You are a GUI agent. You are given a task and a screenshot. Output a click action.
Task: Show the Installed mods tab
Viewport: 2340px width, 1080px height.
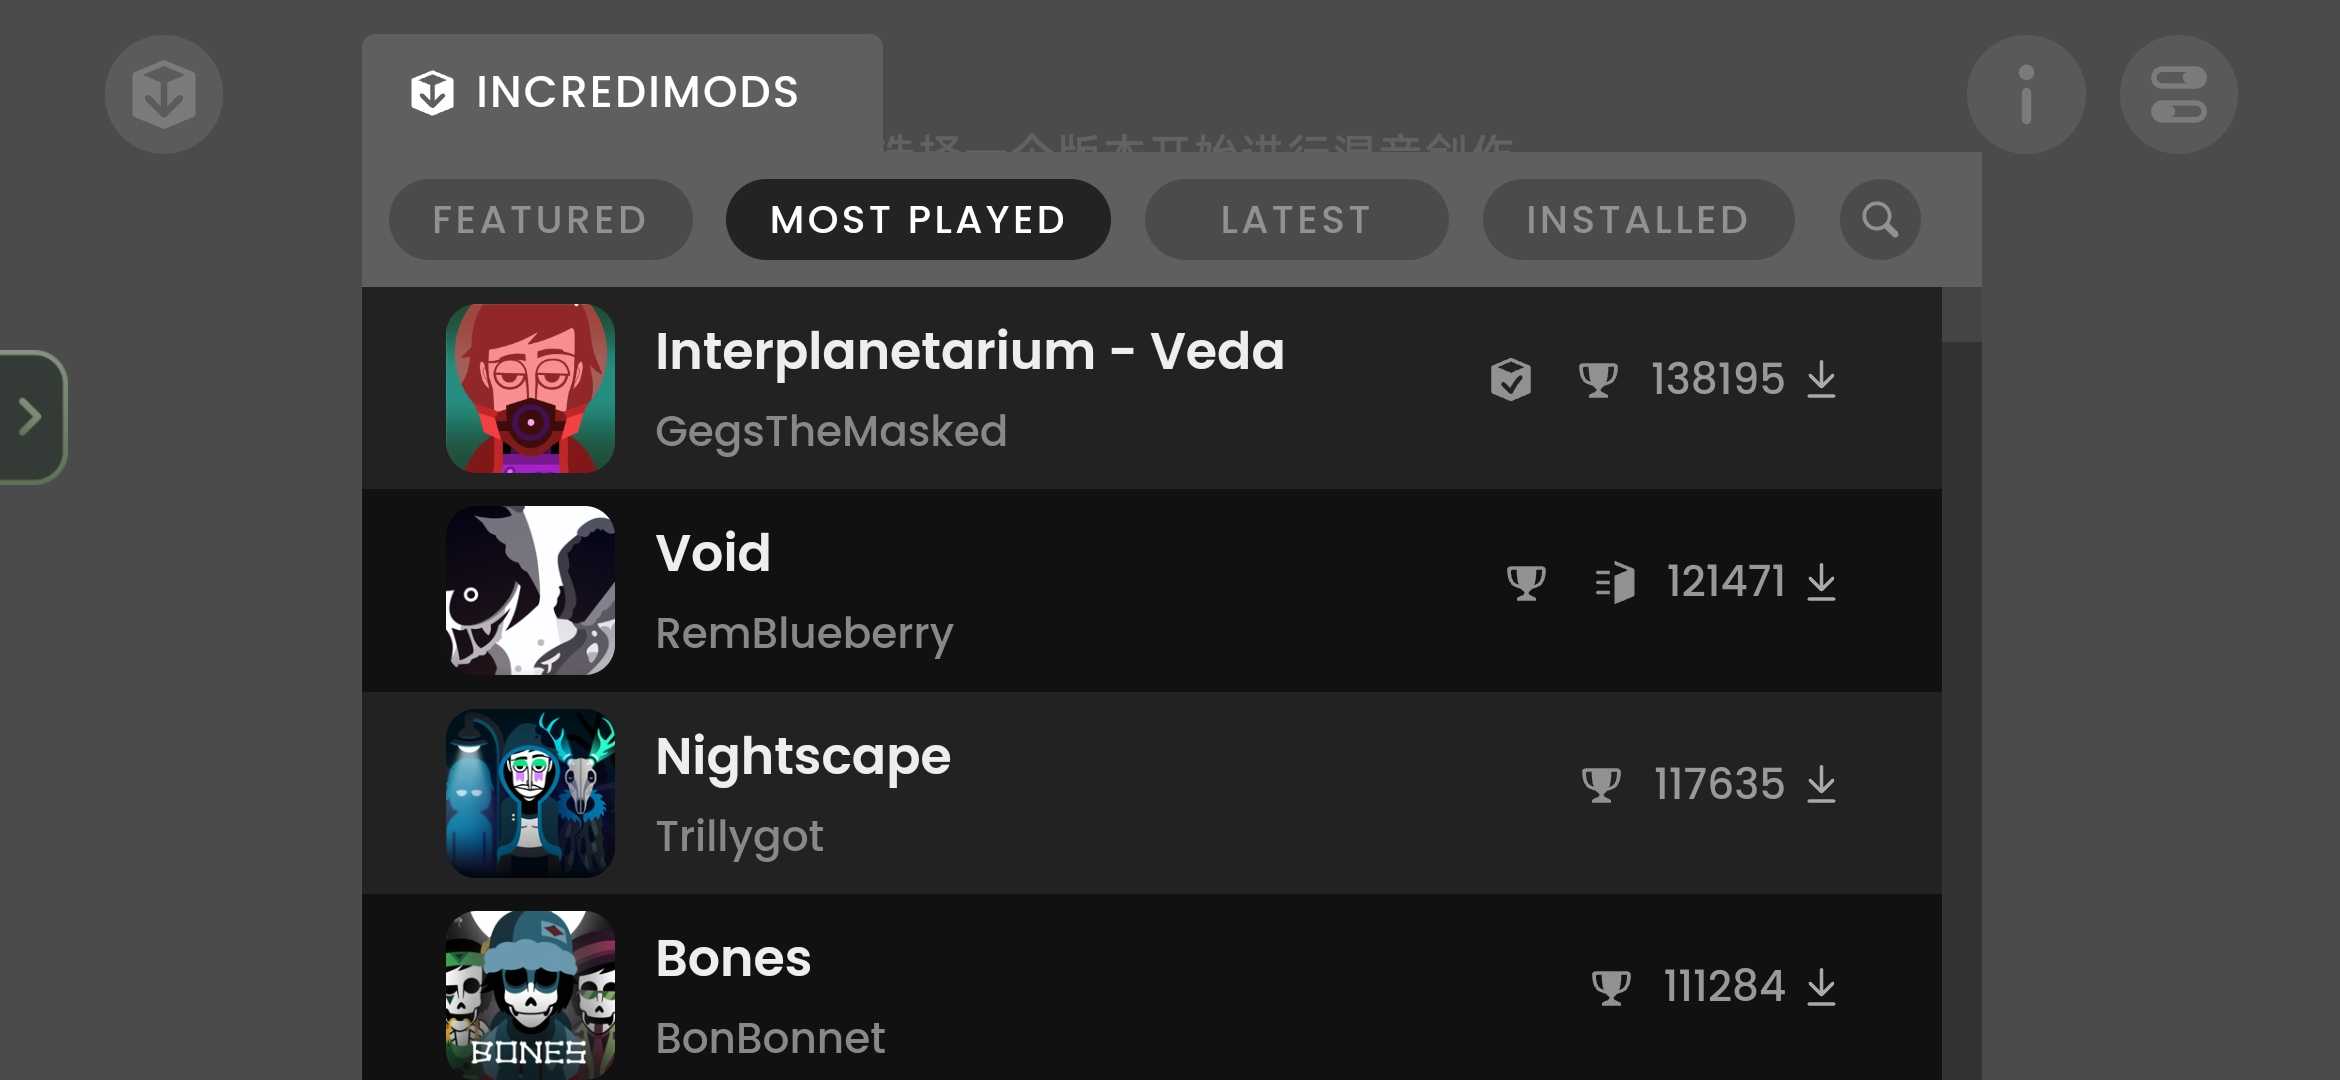1638,220
